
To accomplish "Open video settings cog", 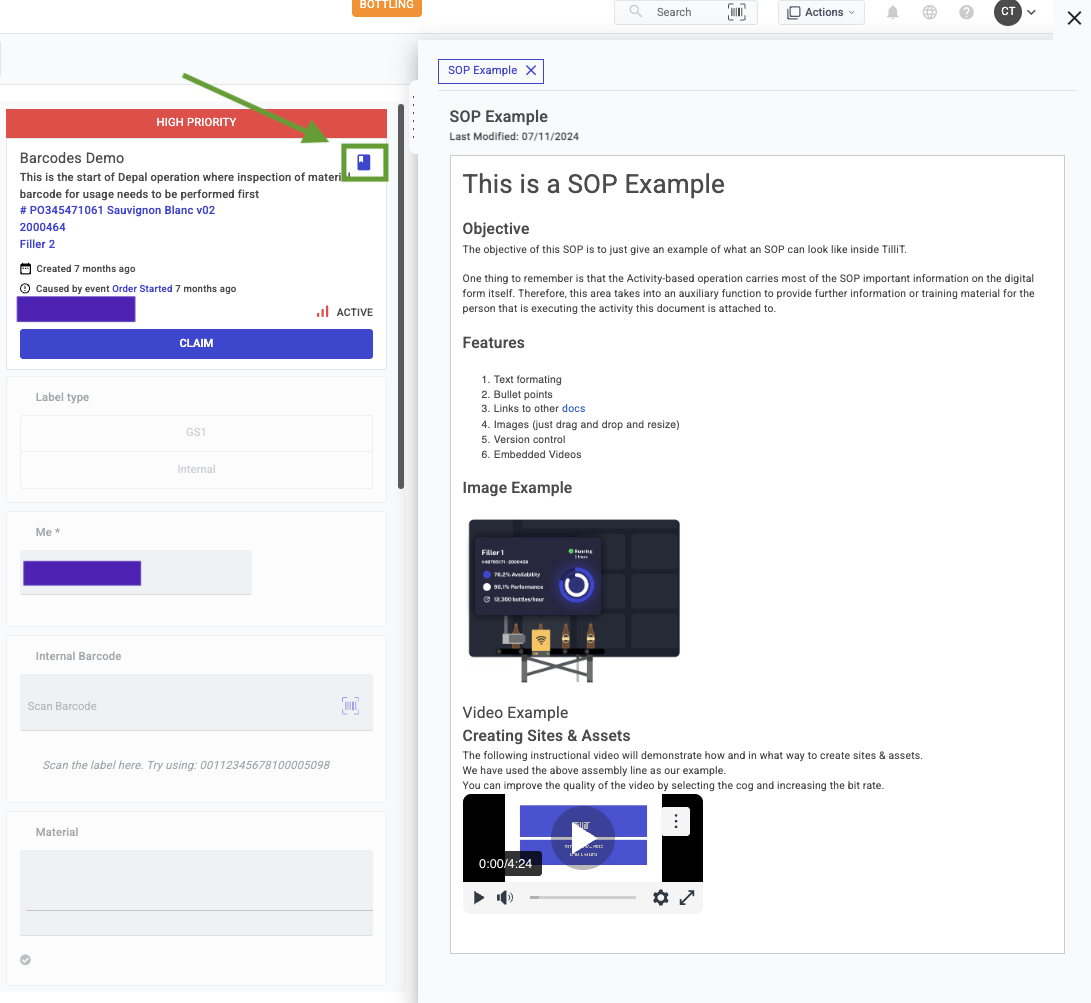I will point(660,898).
